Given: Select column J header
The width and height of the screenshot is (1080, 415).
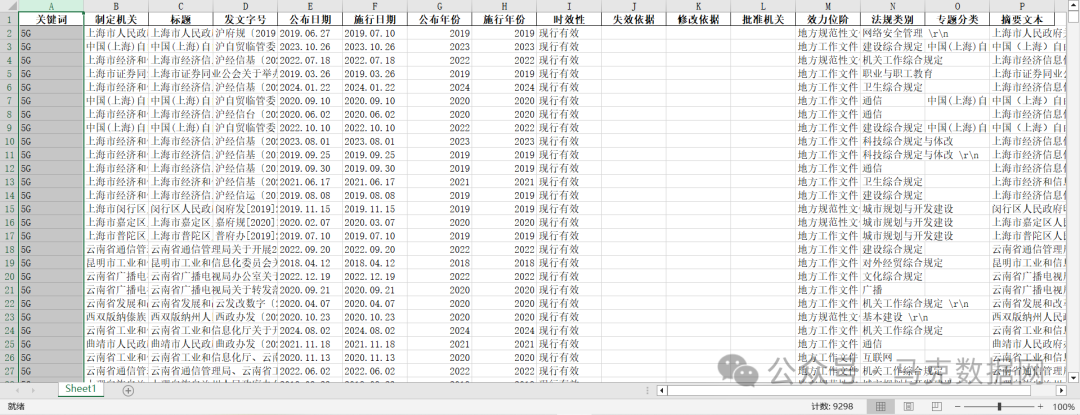Looking at the screenshot, I should click(634, 6).
